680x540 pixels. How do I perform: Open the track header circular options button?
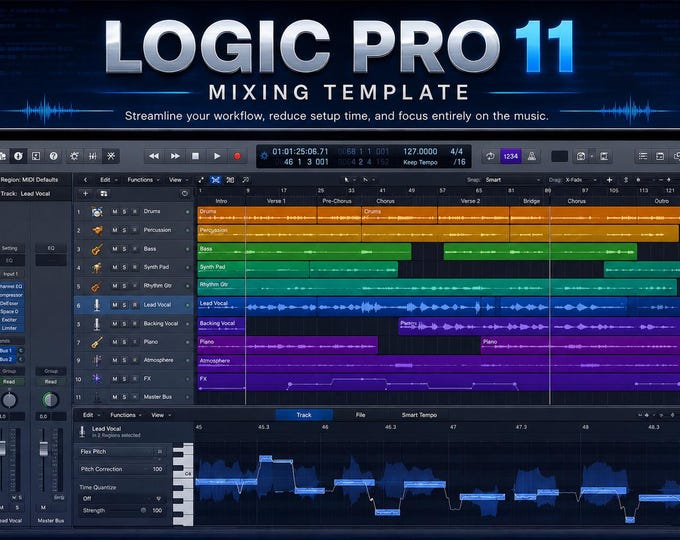pos(185,193)
